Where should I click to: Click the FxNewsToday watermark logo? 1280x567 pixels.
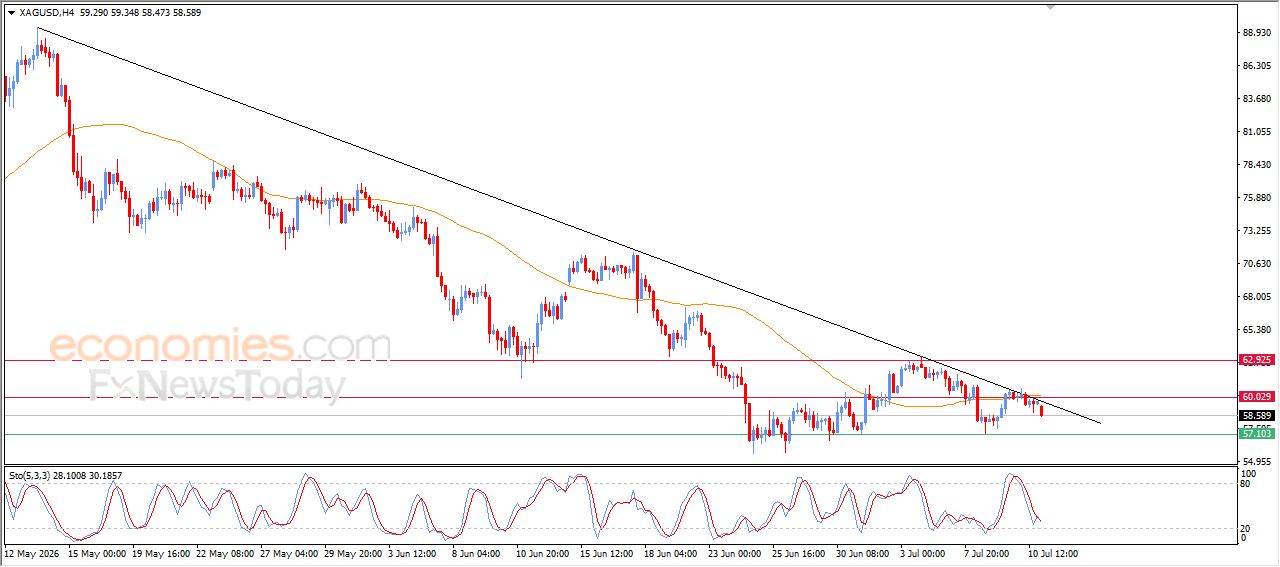point(217,385)
